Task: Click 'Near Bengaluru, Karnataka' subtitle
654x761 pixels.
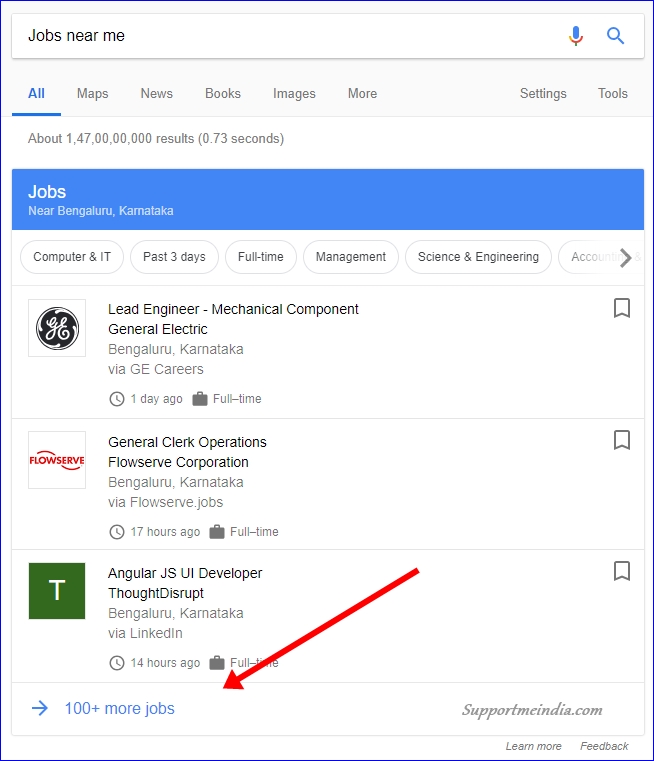Action: (101, 211)
